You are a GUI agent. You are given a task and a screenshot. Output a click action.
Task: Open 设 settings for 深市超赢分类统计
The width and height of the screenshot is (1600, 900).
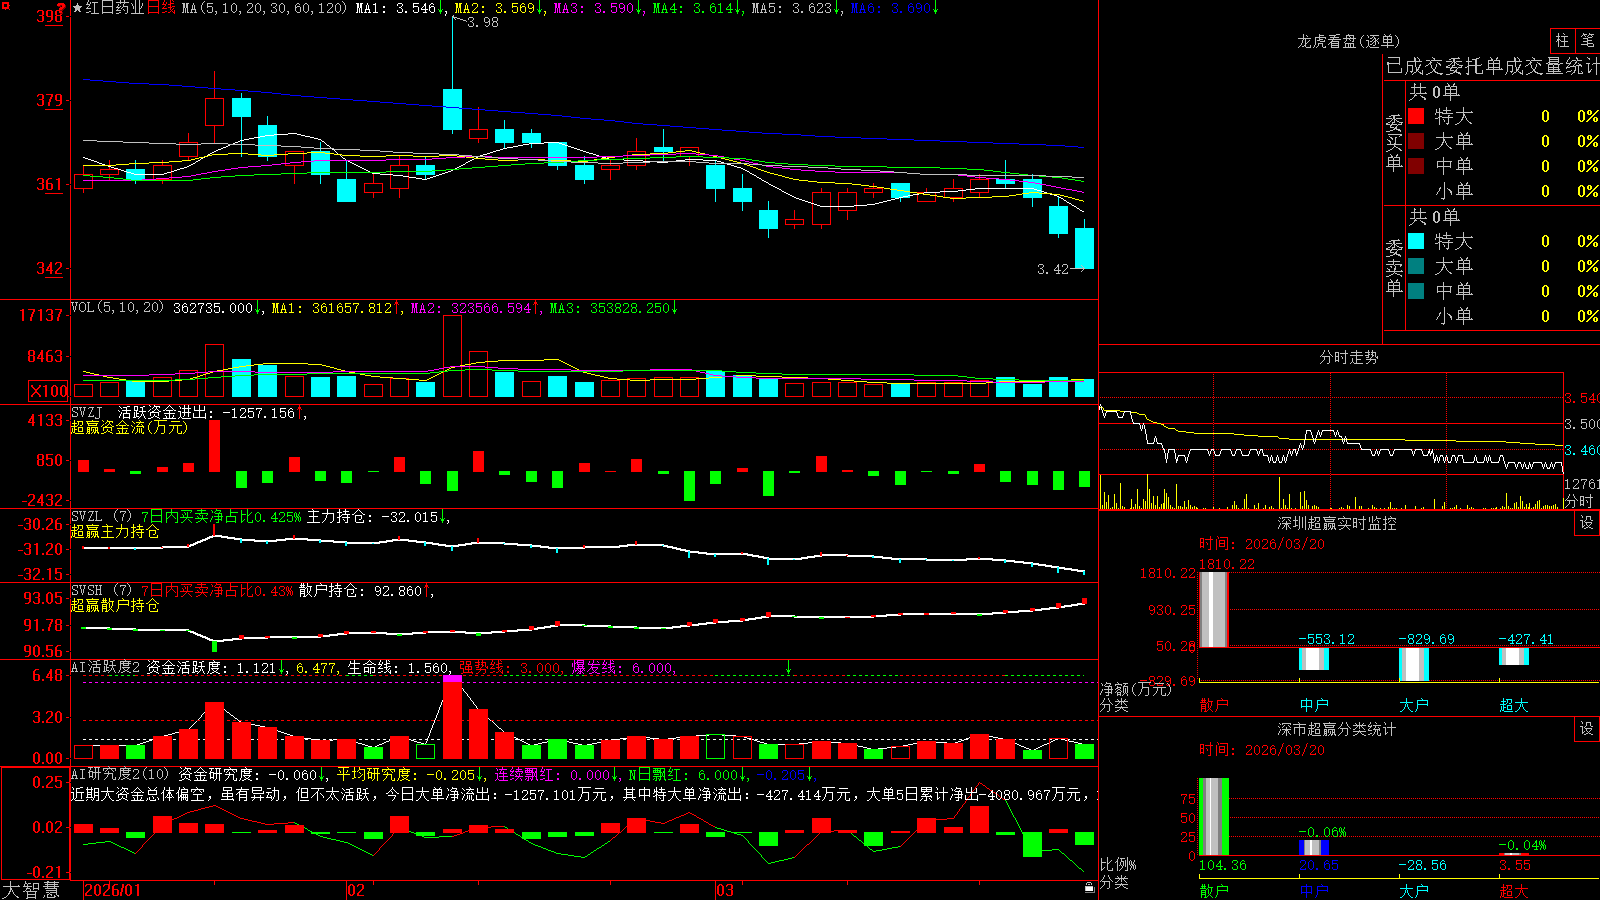tap(1587, 729)
